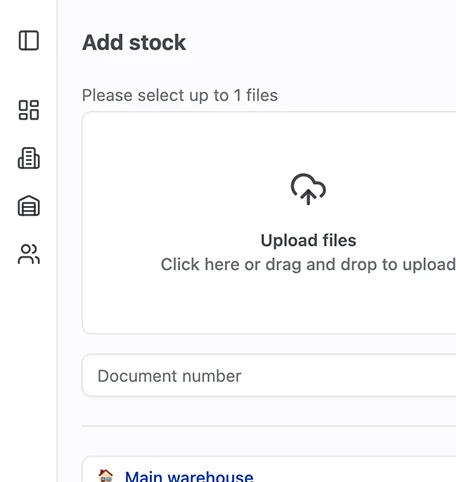
Task: Open the users icon in sidebar
Action: pyautogui.click(x=29, y=254)
